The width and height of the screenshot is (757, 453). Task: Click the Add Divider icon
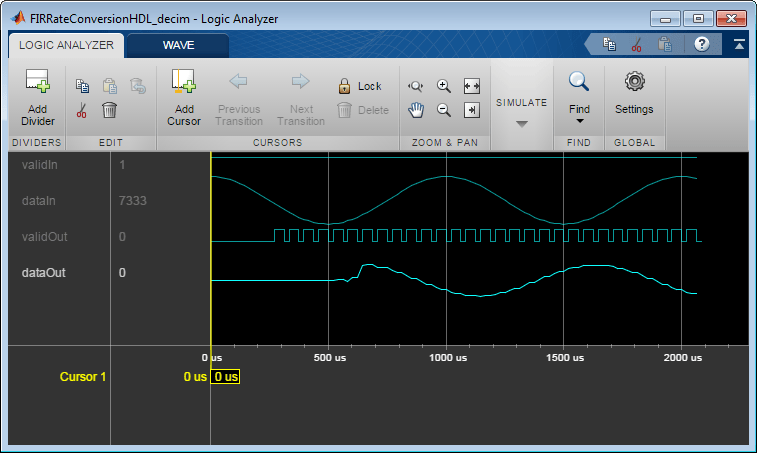point(38,81)
